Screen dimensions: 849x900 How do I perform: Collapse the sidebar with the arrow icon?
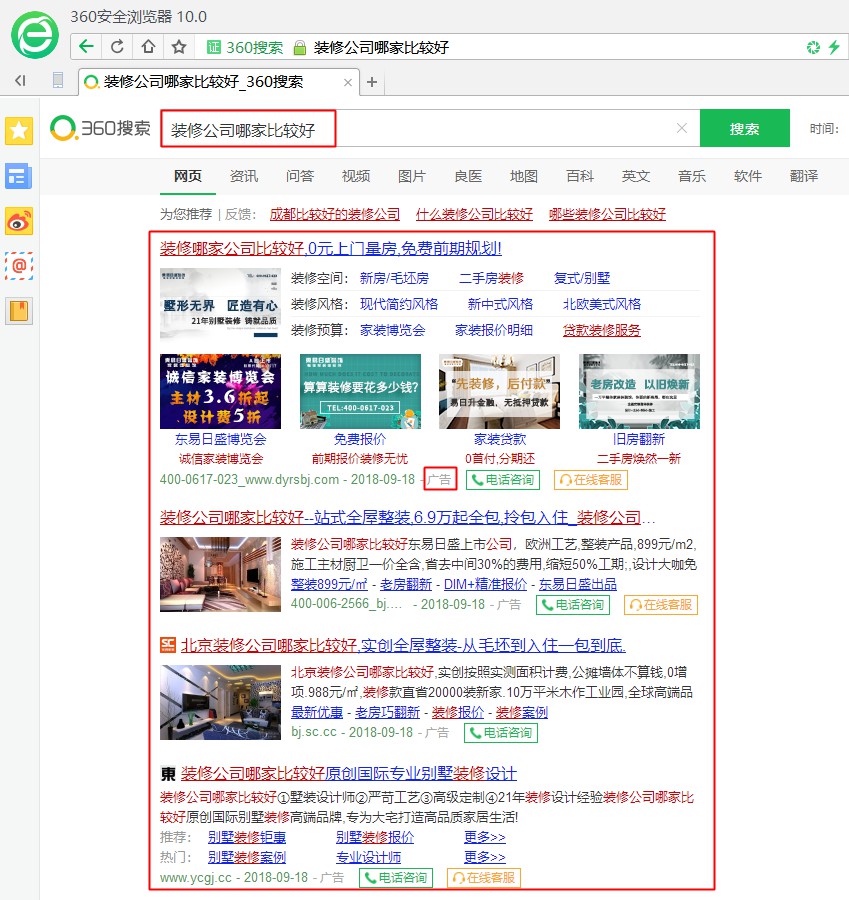point(21,80)
